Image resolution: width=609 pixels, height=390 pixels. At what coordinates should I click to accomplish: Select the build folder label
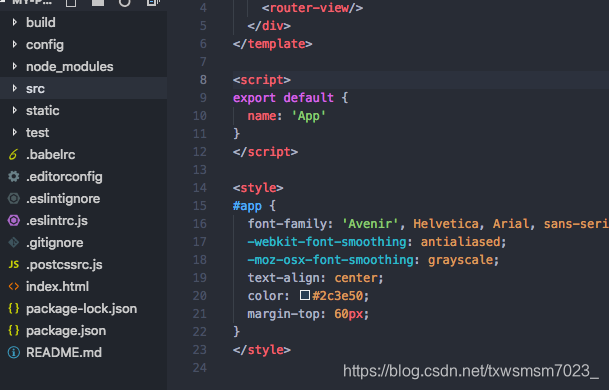(x=41, y=23)
